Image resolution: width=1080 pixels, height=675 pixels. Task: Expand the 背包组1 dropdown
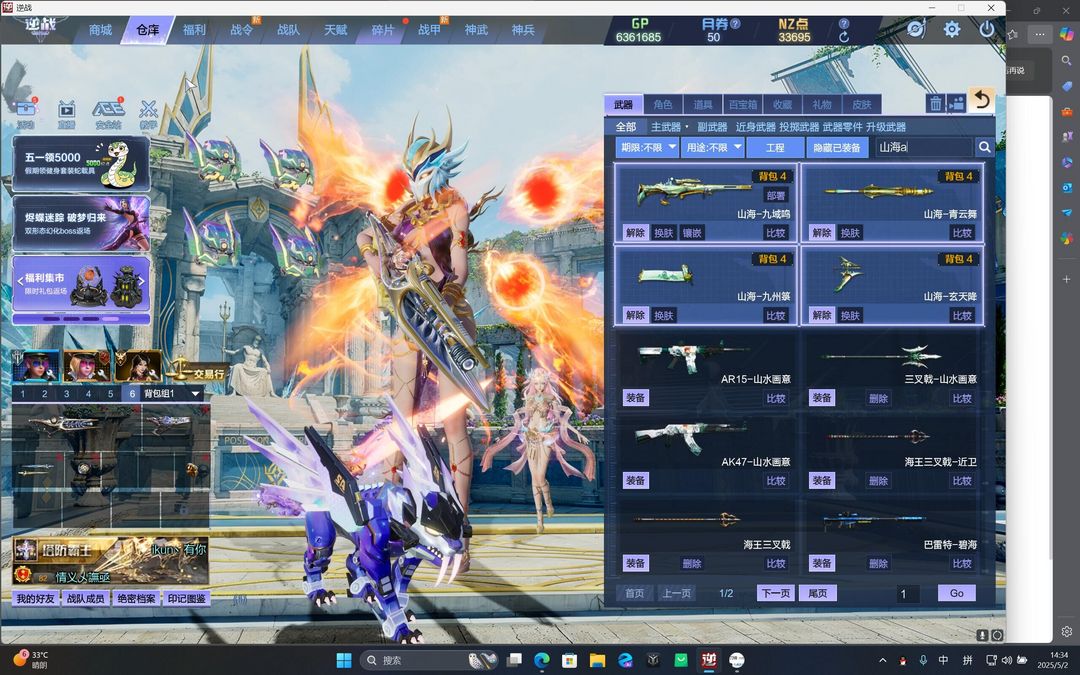tap(195, 394)
